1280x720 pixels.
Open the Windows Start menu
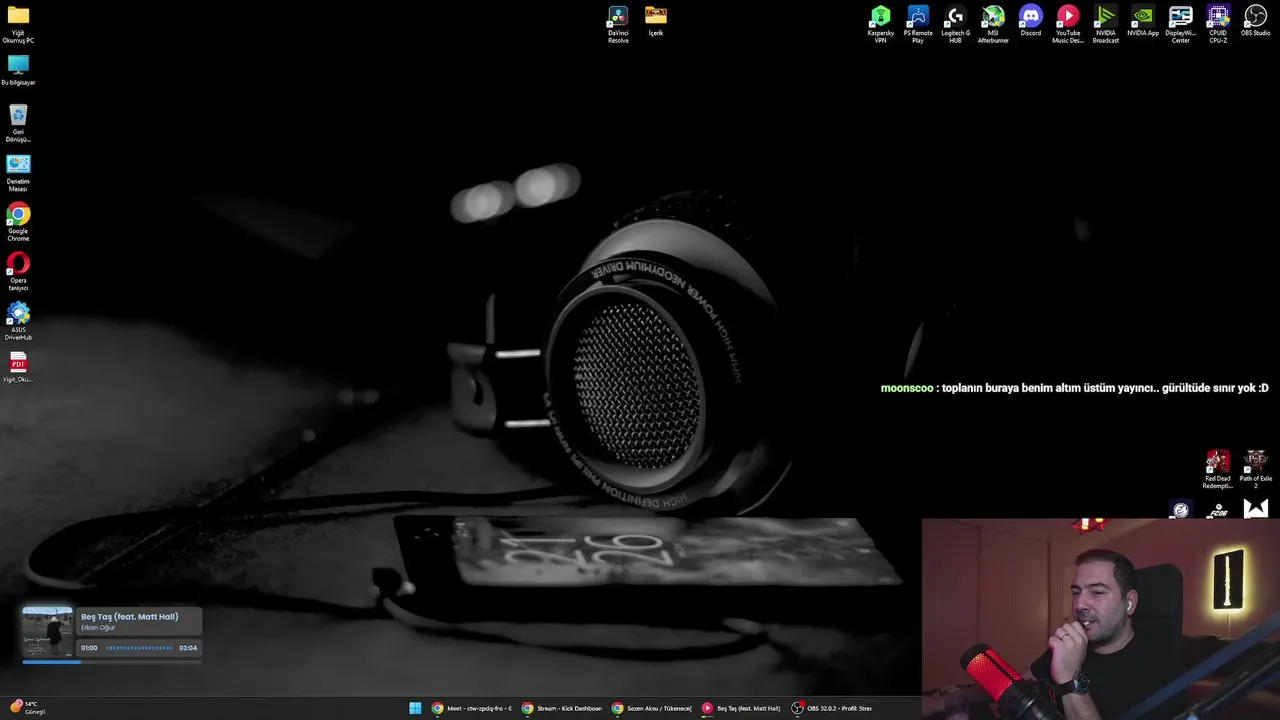point(415,708)
